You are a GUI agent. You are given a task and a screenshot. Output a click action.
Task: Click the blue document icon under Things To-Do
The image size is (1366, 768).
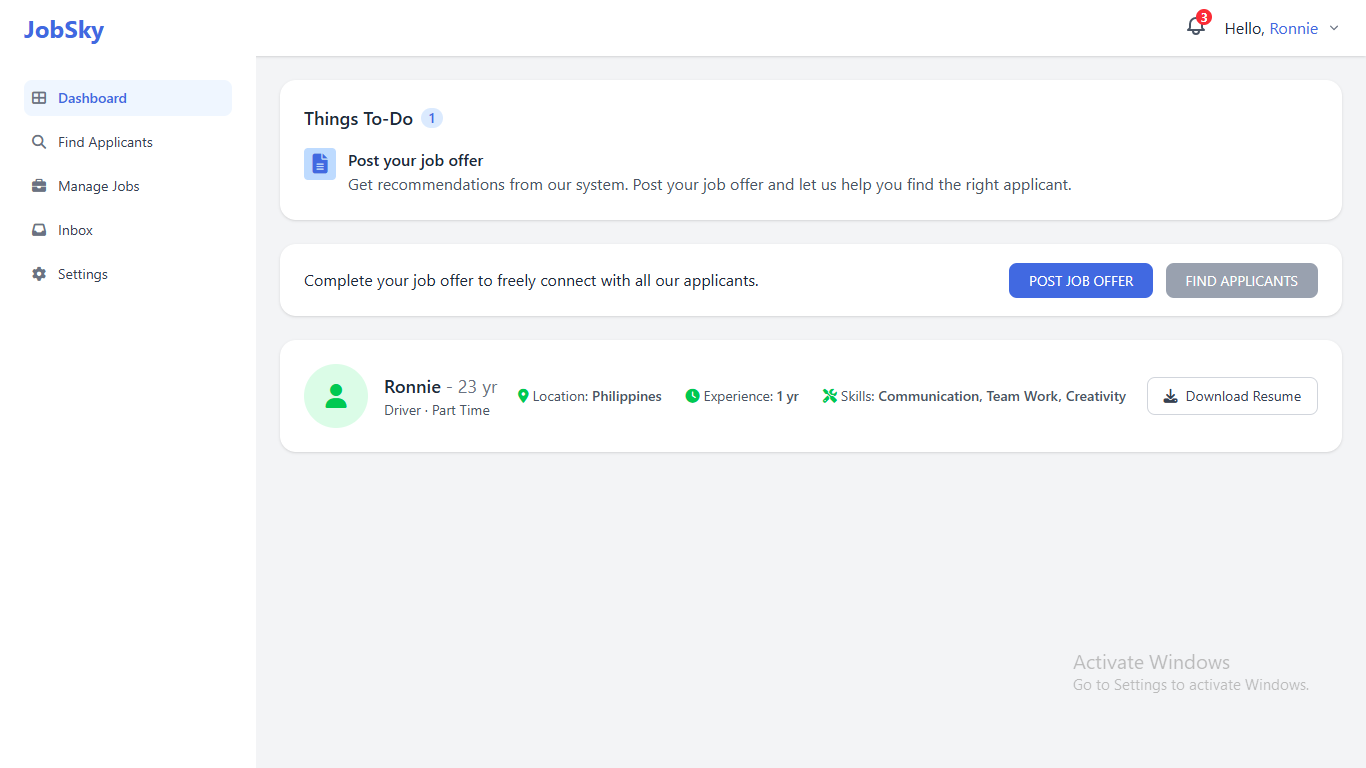coord(320,164)
